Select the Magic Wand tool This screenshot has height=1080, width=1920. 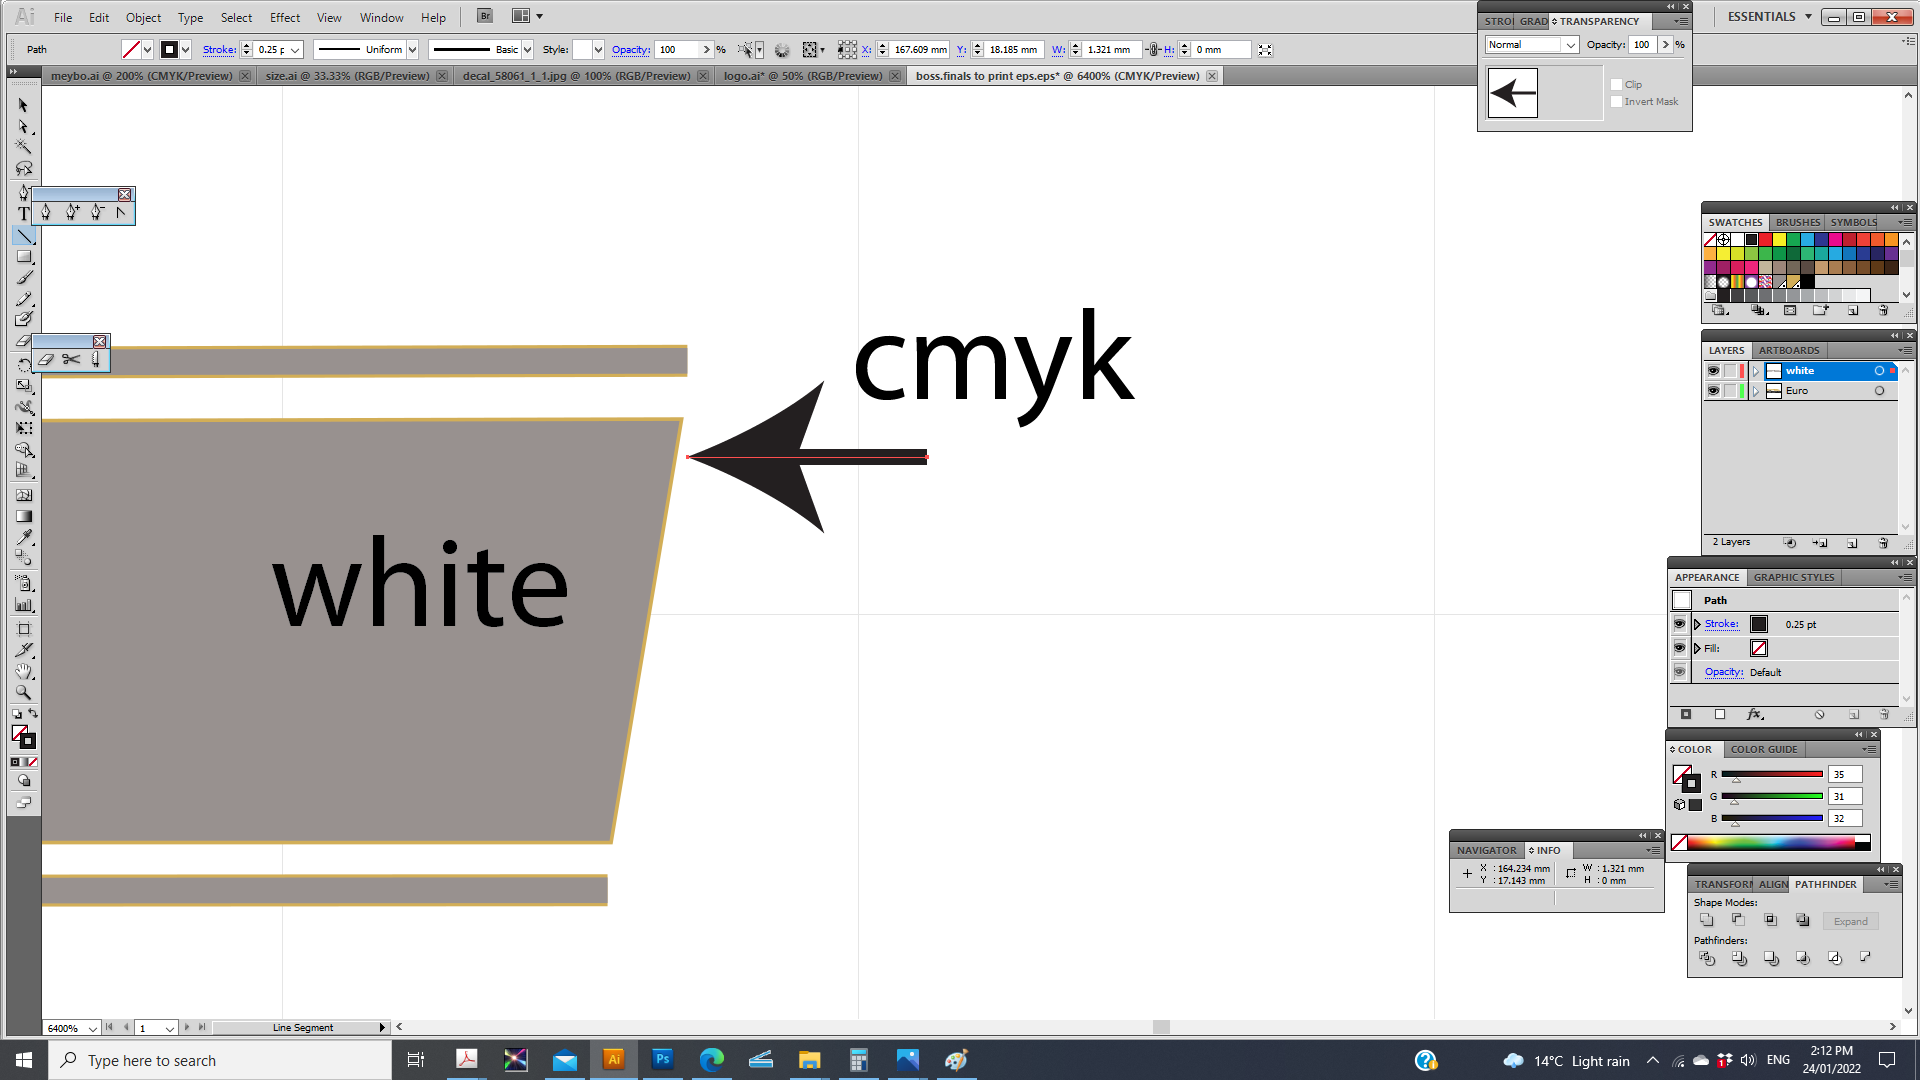pos(24,147)
